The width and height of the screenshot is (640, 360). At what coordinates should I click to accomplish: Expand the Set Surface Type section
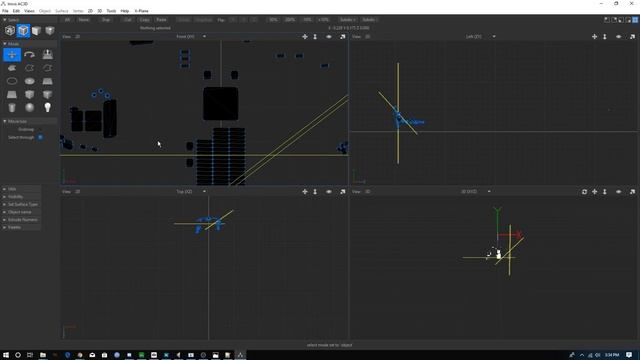pyautogui.click(x=4, y=204)
